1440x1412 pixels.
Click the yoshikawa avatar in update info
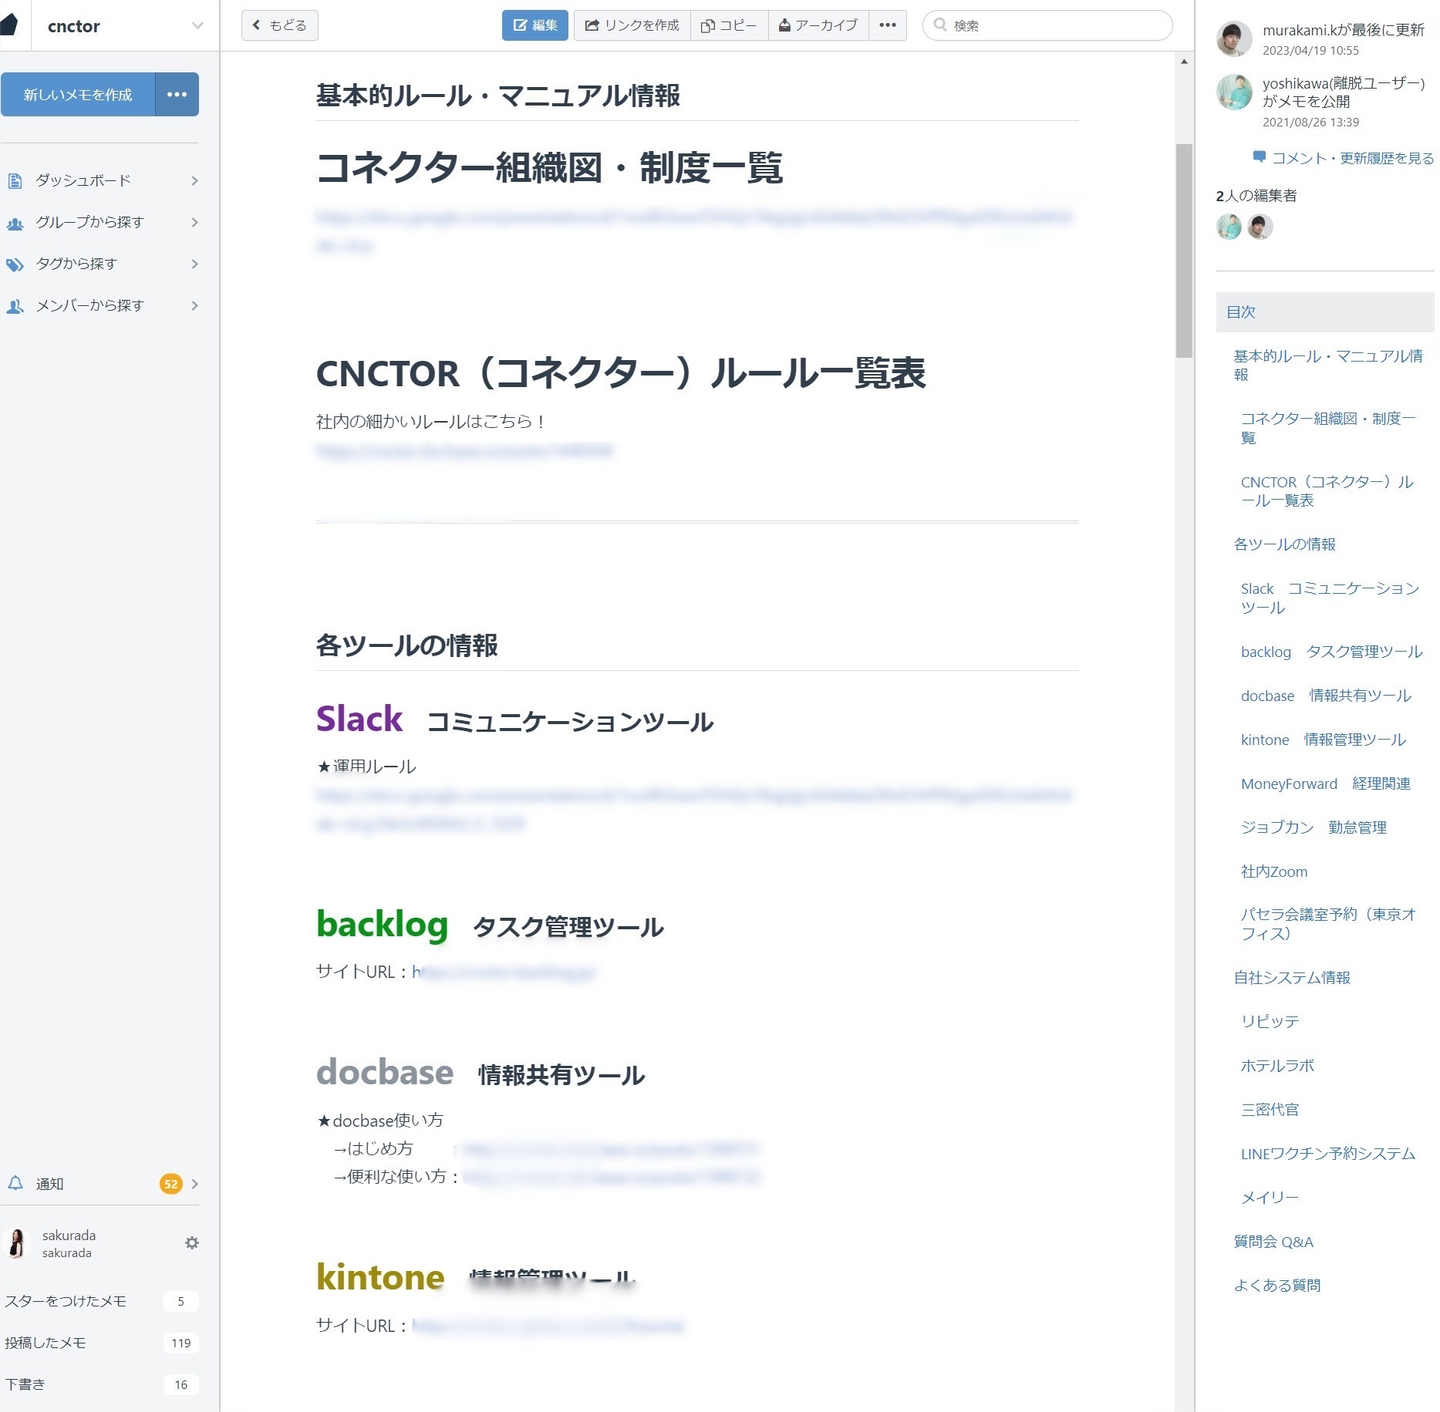tap(1234, 92)
